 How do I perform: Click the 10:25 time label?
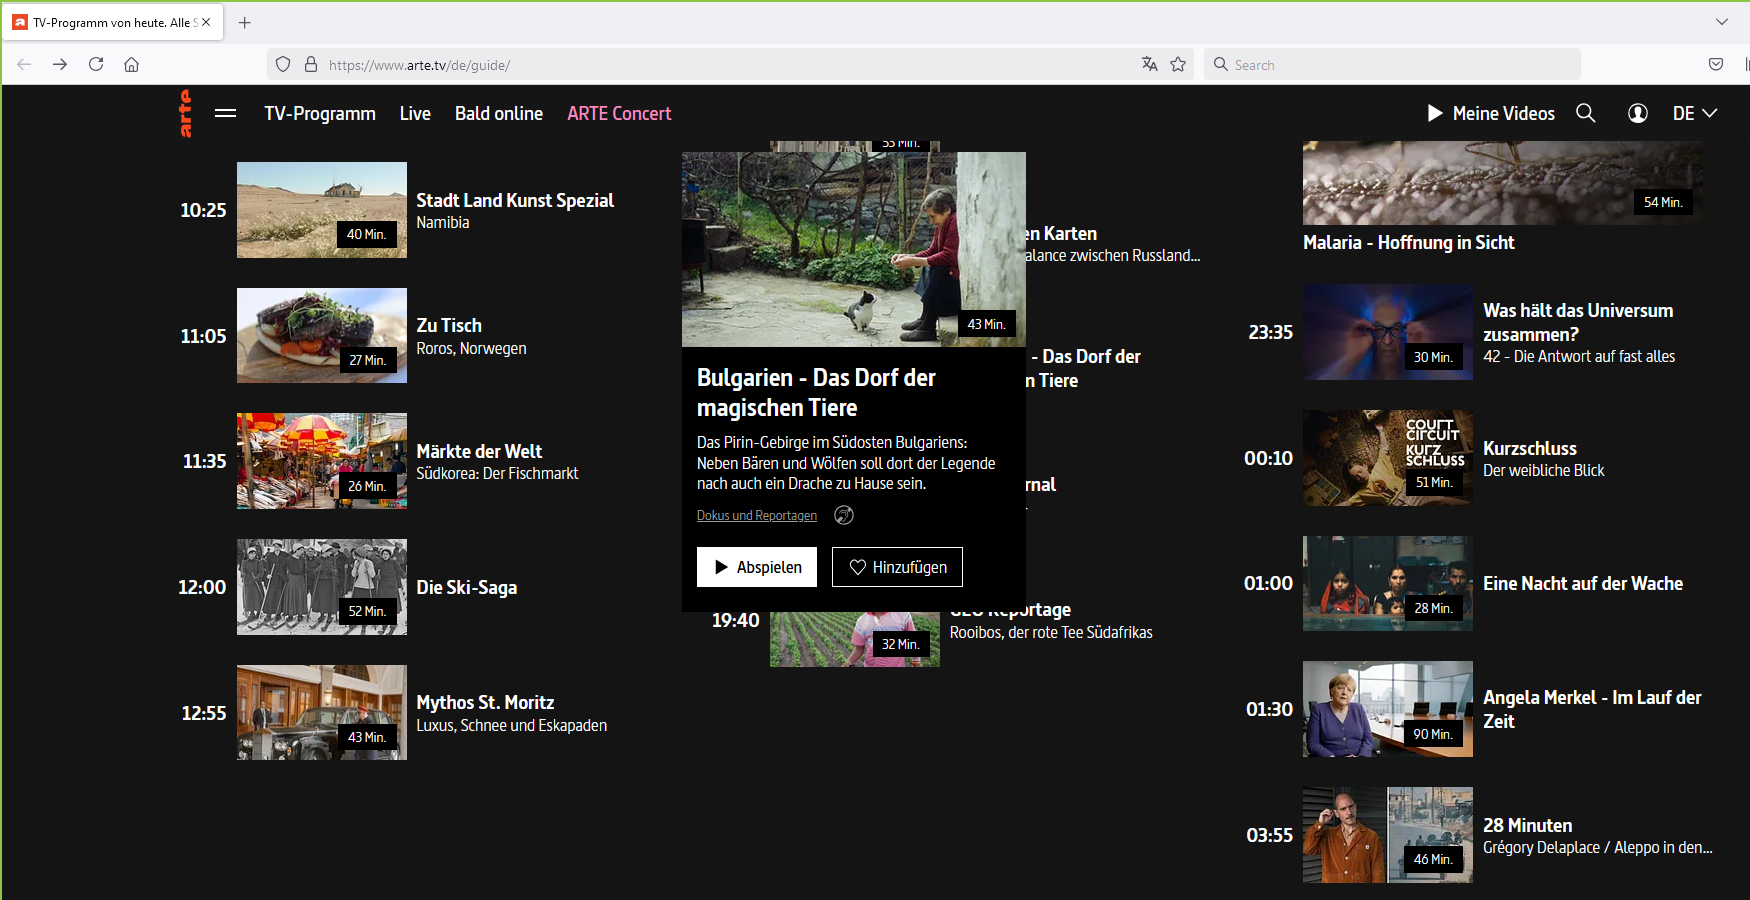(203, 210)
